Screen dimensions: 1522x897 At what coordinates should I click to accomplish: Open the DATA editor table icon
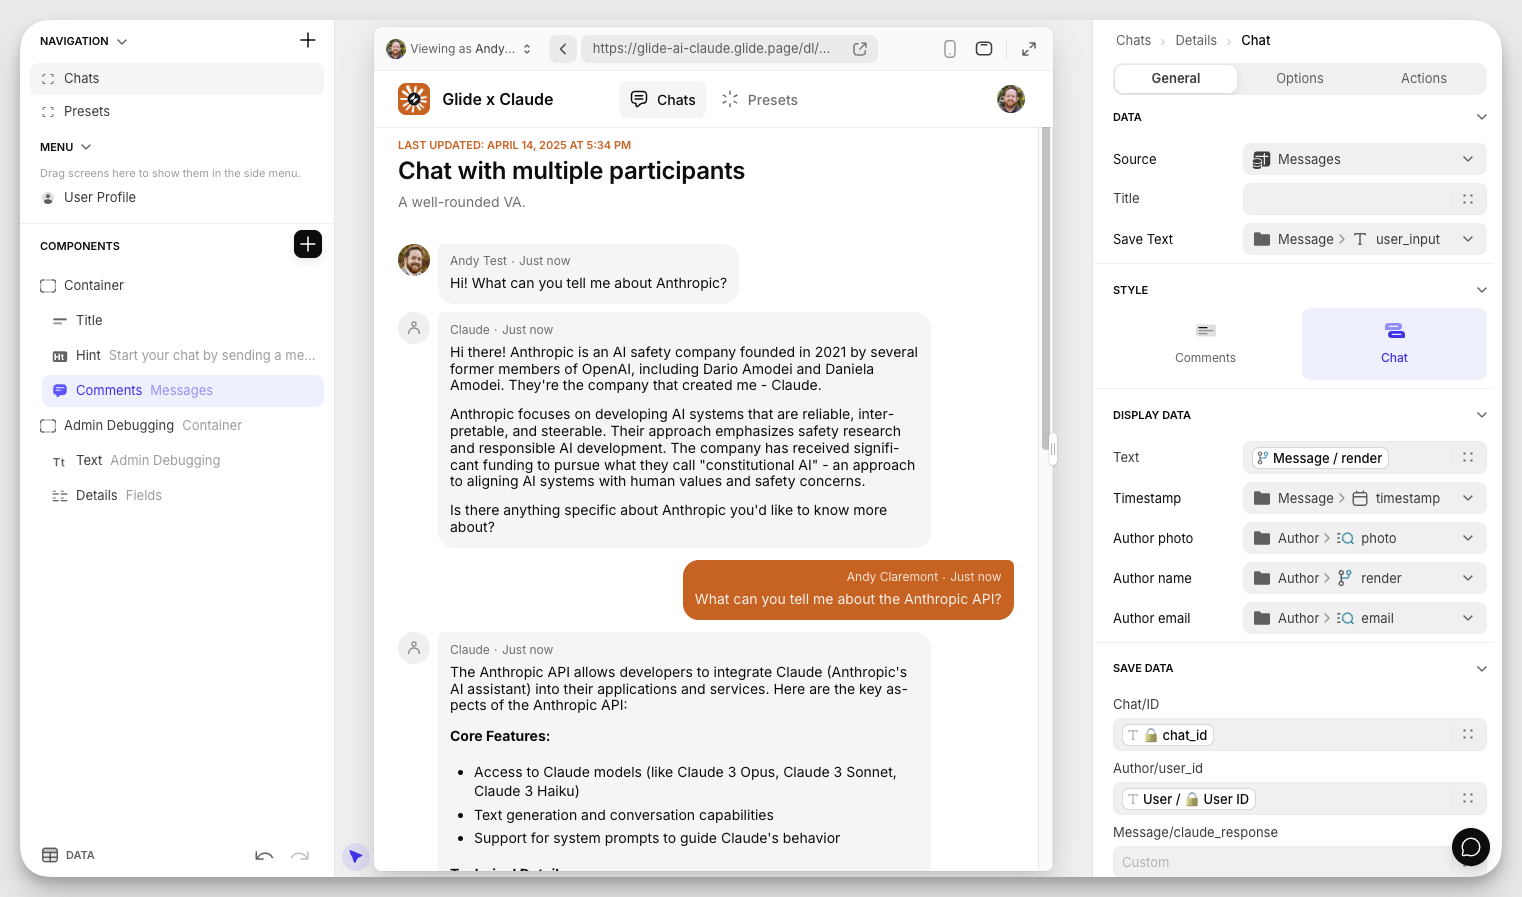(50, 855)
